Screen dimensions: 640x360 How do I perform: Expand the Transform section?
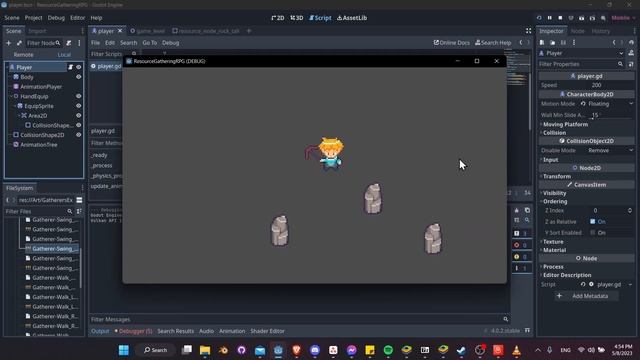coord(556,176)
